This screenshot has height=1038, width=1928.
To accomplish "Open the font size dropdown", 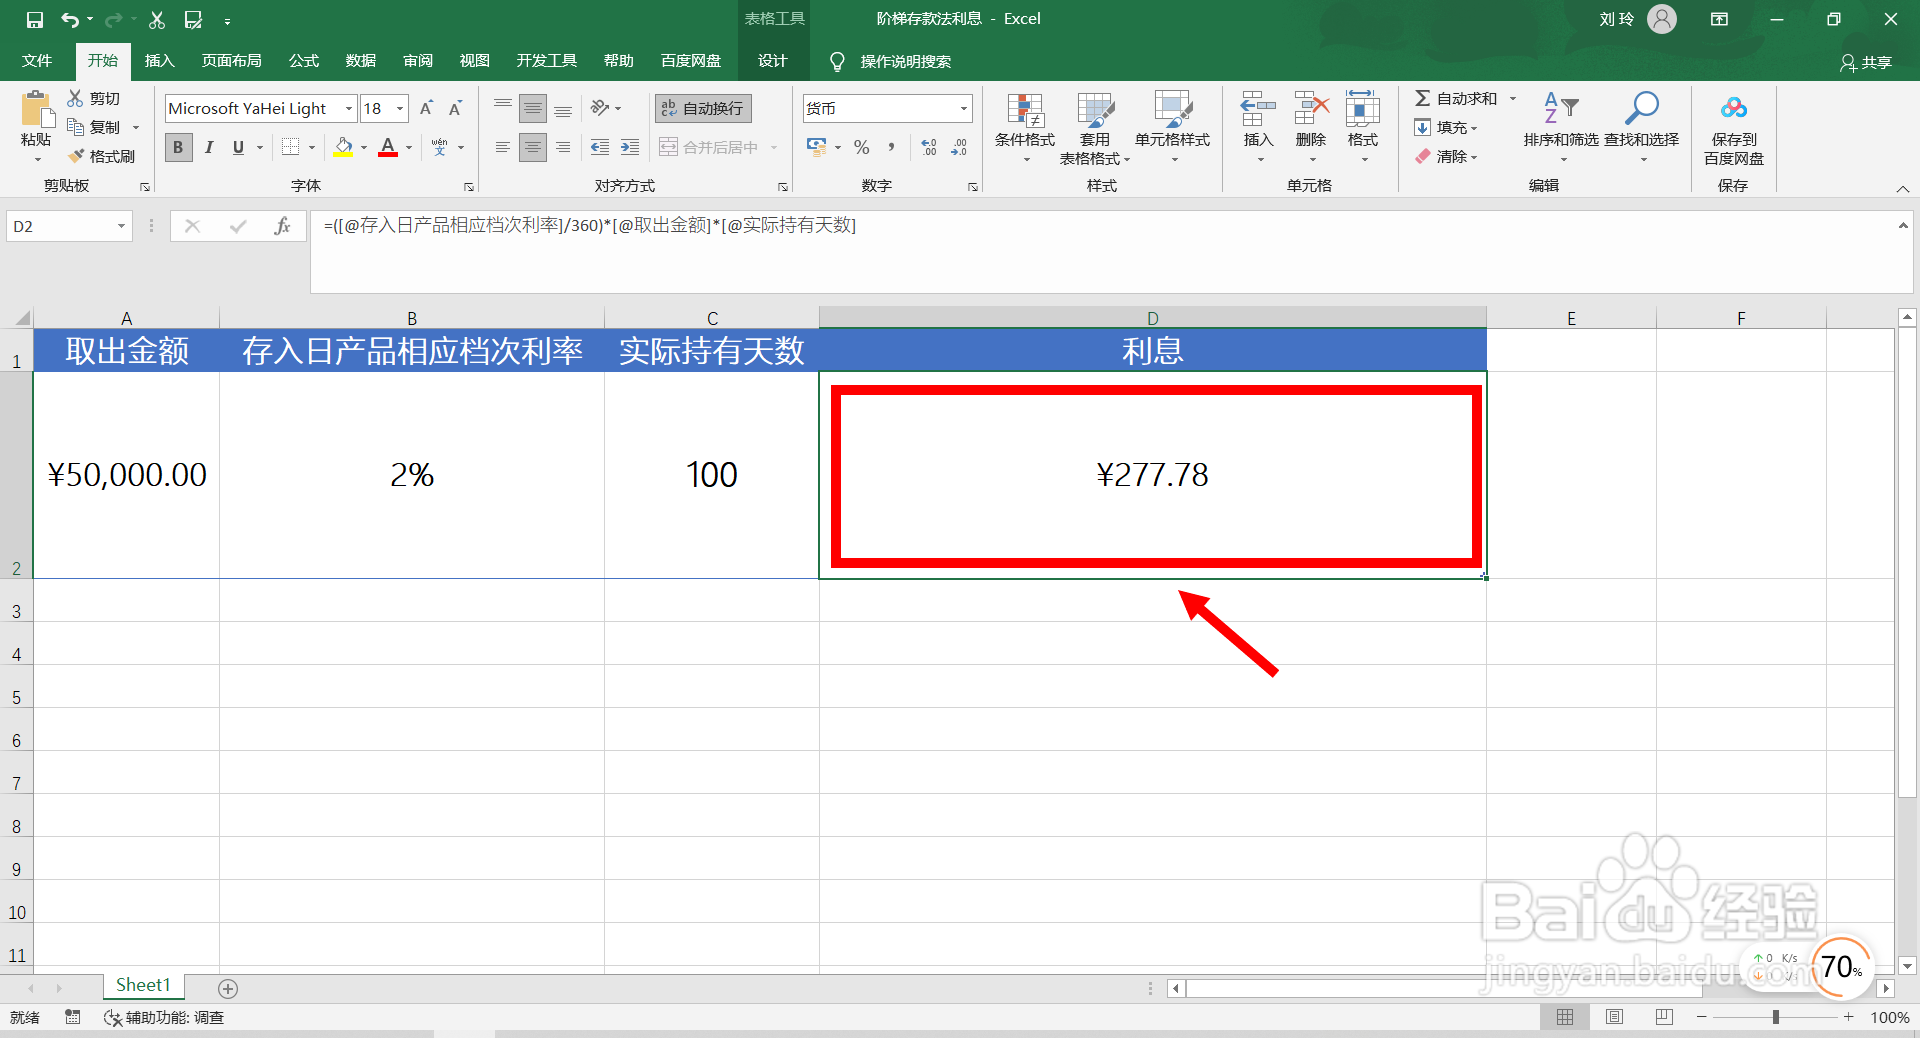I will pyautogui.click(x=400, y=108).
